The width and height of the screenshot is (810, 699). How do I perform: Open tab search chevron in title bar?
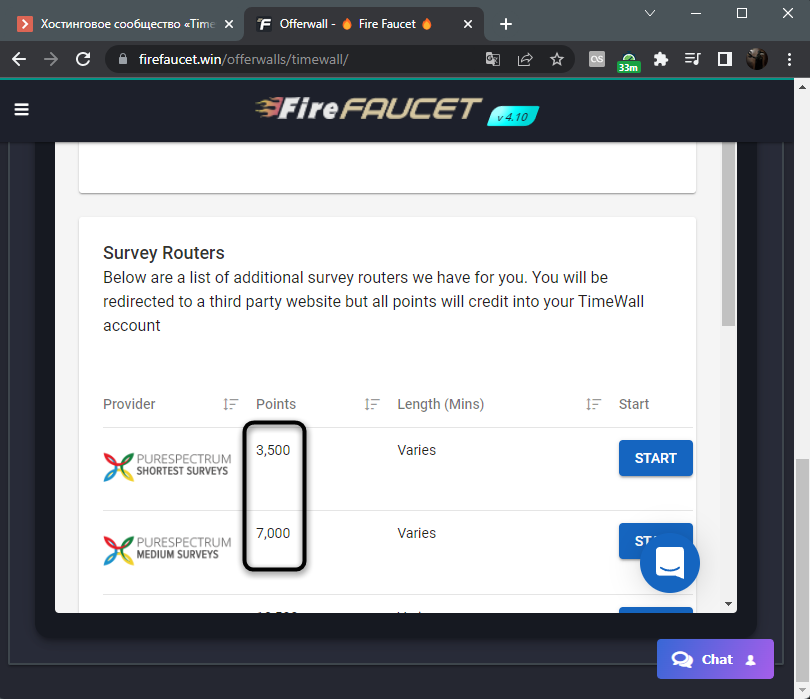pyautogui.click(x=650, y=13)
